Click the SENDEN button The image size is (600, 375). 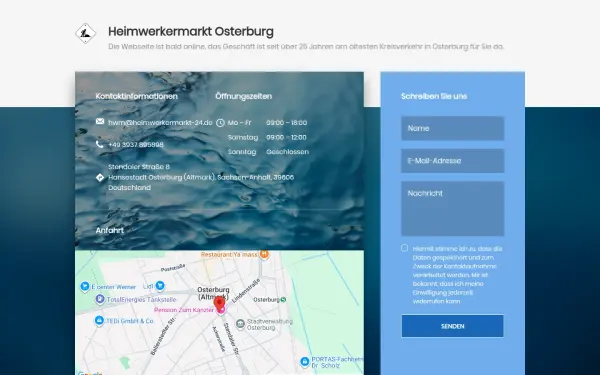pyautogui.click(x=453, y=326)
